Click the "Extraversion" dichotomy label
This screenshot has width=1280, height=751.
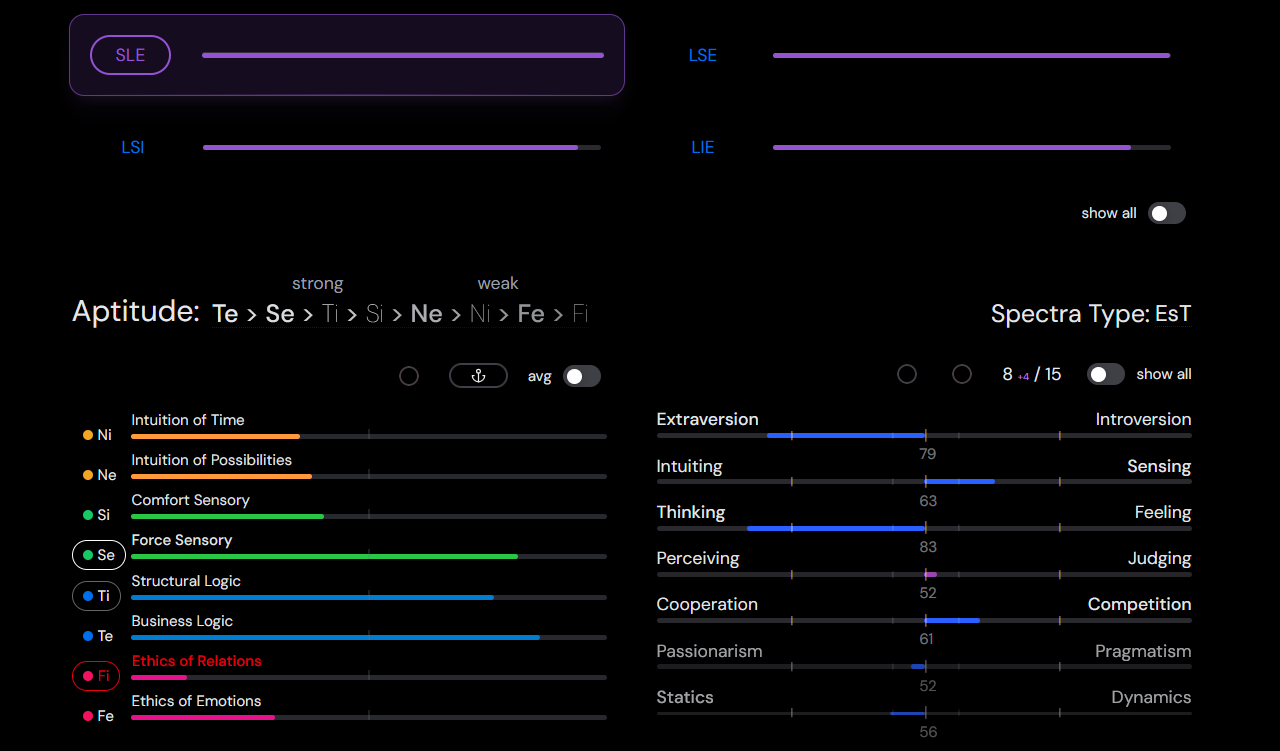(x=708, y=419)
